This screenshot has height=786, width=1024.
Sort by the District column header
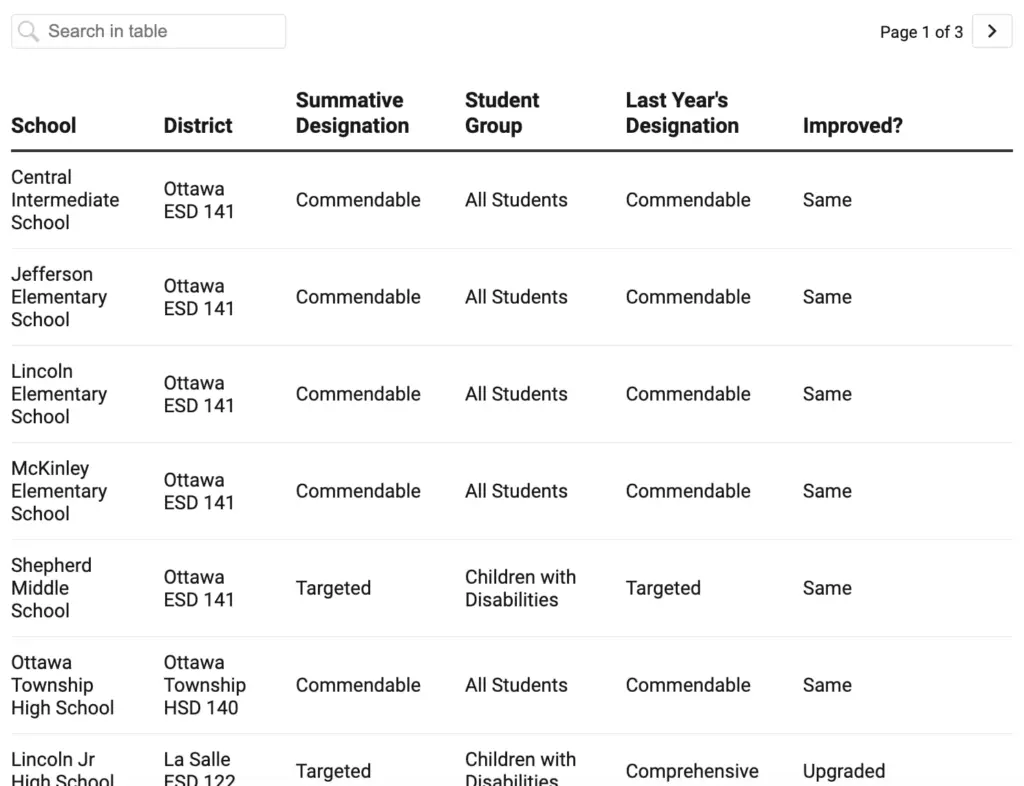[198, 126]
